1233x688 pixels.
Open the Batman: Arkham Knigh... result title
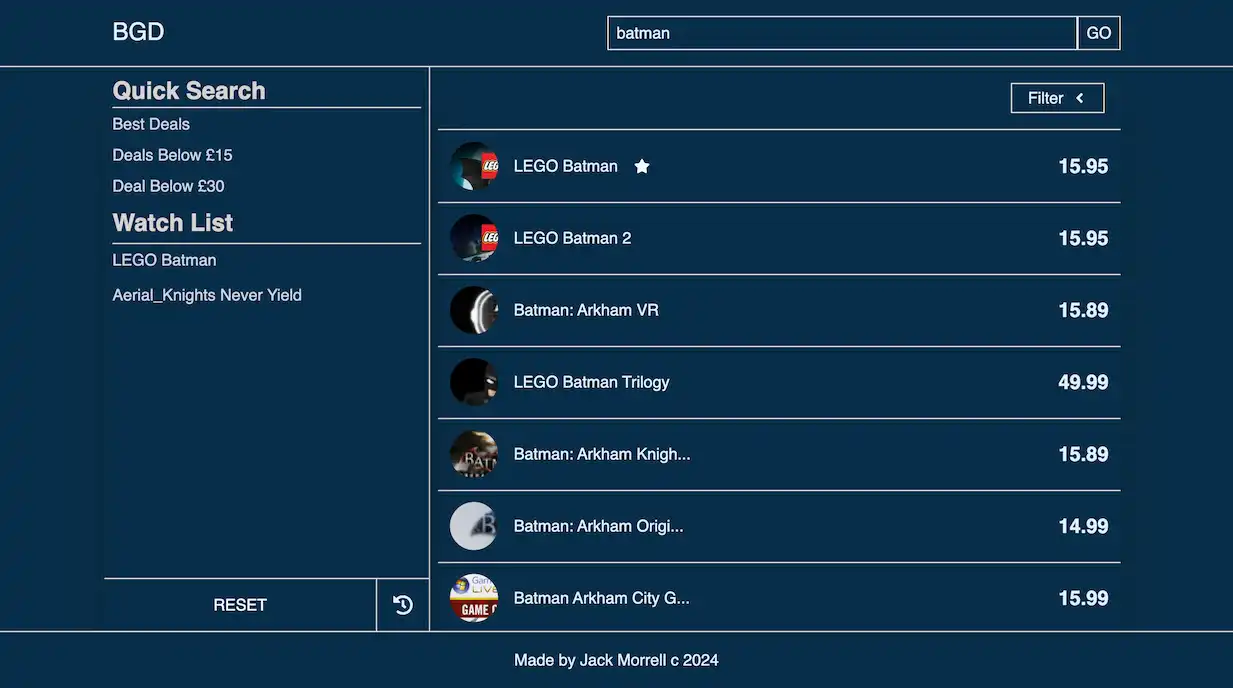point(602,454)
